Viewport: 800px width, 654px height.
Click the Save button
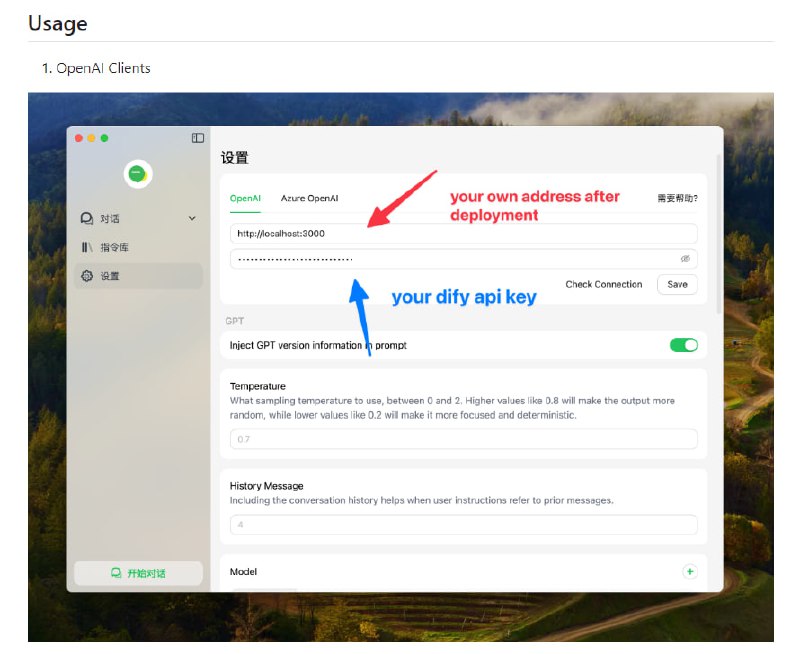click(x=677, y=284)
